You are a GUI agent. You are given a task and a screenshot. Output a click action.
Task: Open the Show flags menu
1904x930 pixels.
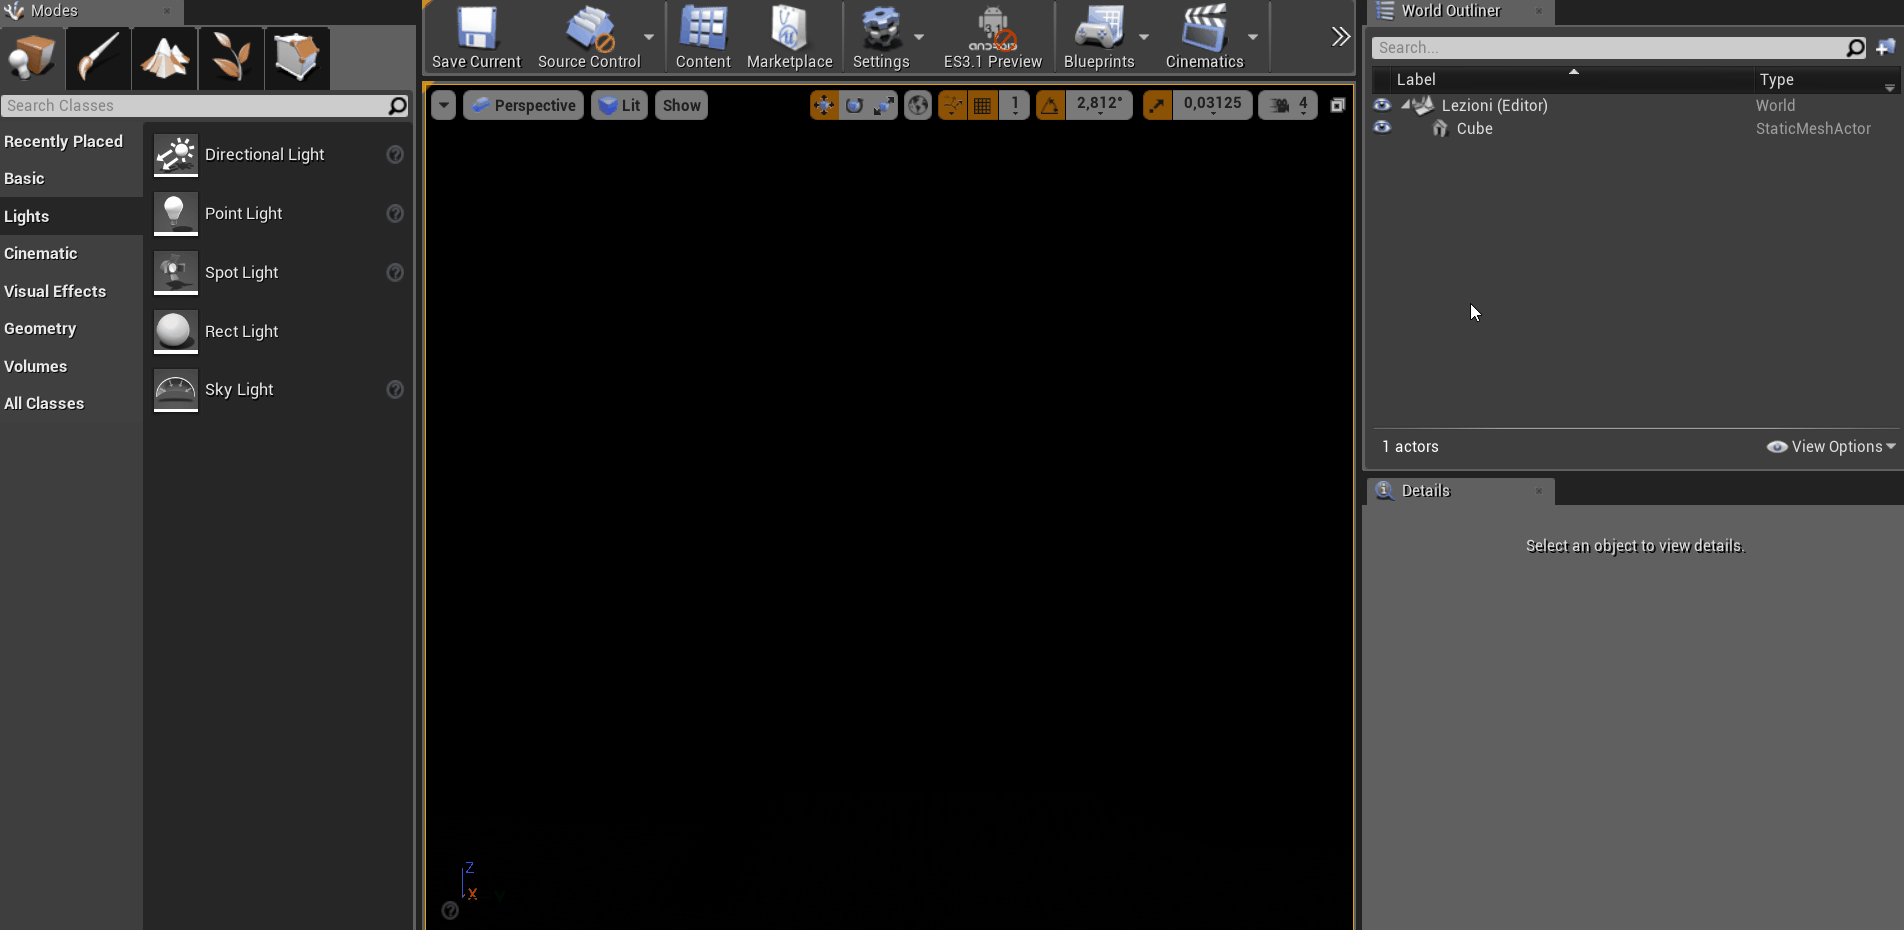680,104
